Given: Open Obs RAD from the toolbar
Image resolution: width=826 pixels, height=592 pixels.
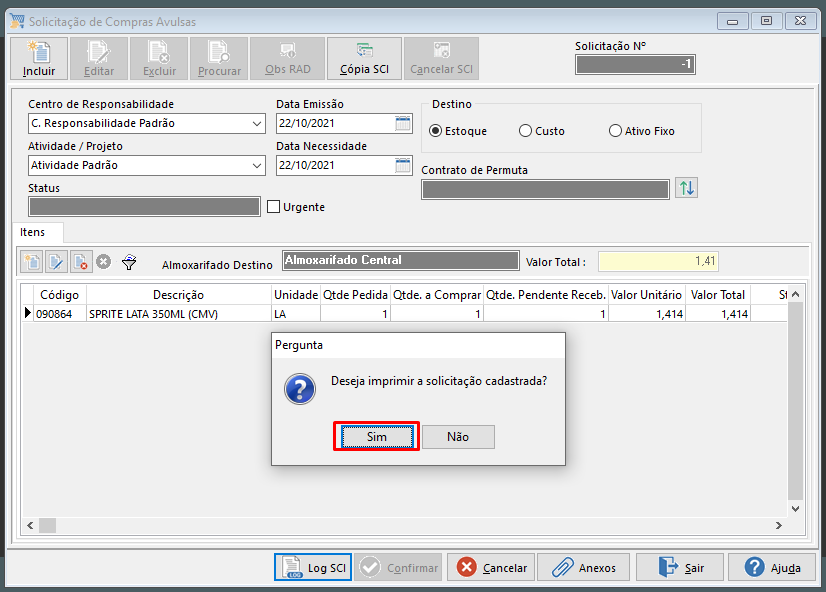Looking at the screenshot, I should pos(288,58).
